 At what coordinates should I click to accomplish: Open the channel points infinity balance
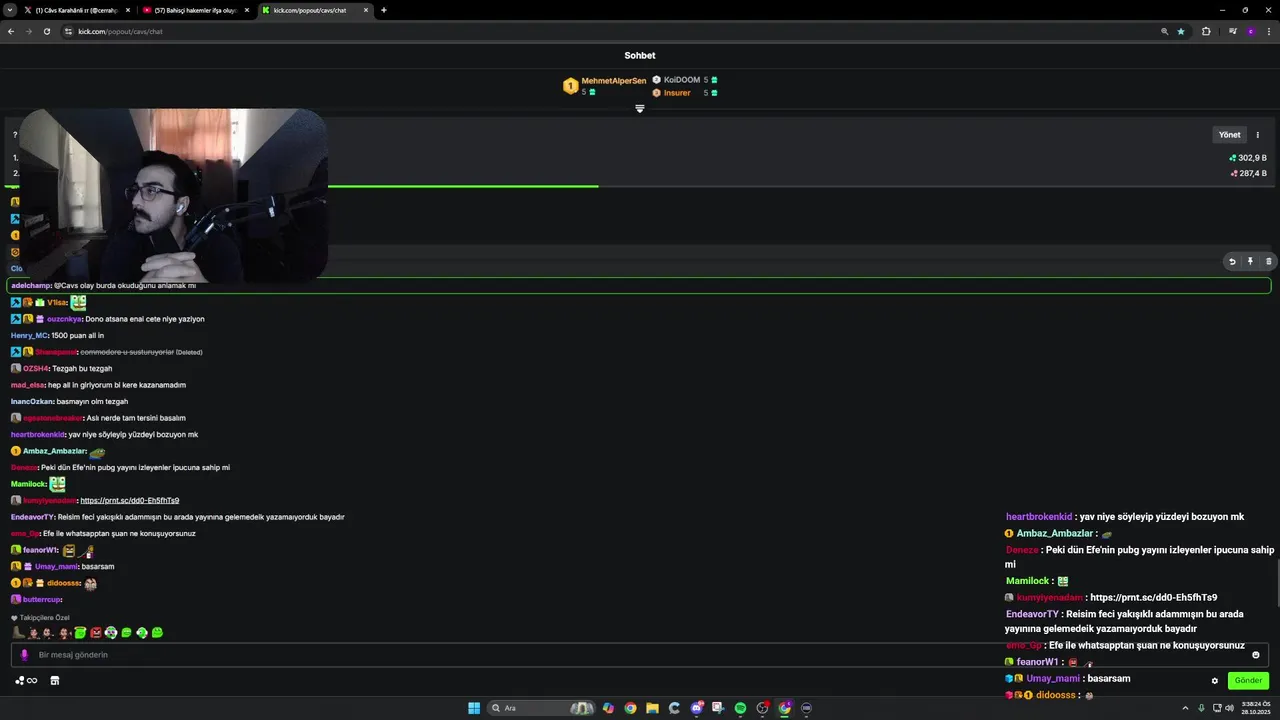26,681
